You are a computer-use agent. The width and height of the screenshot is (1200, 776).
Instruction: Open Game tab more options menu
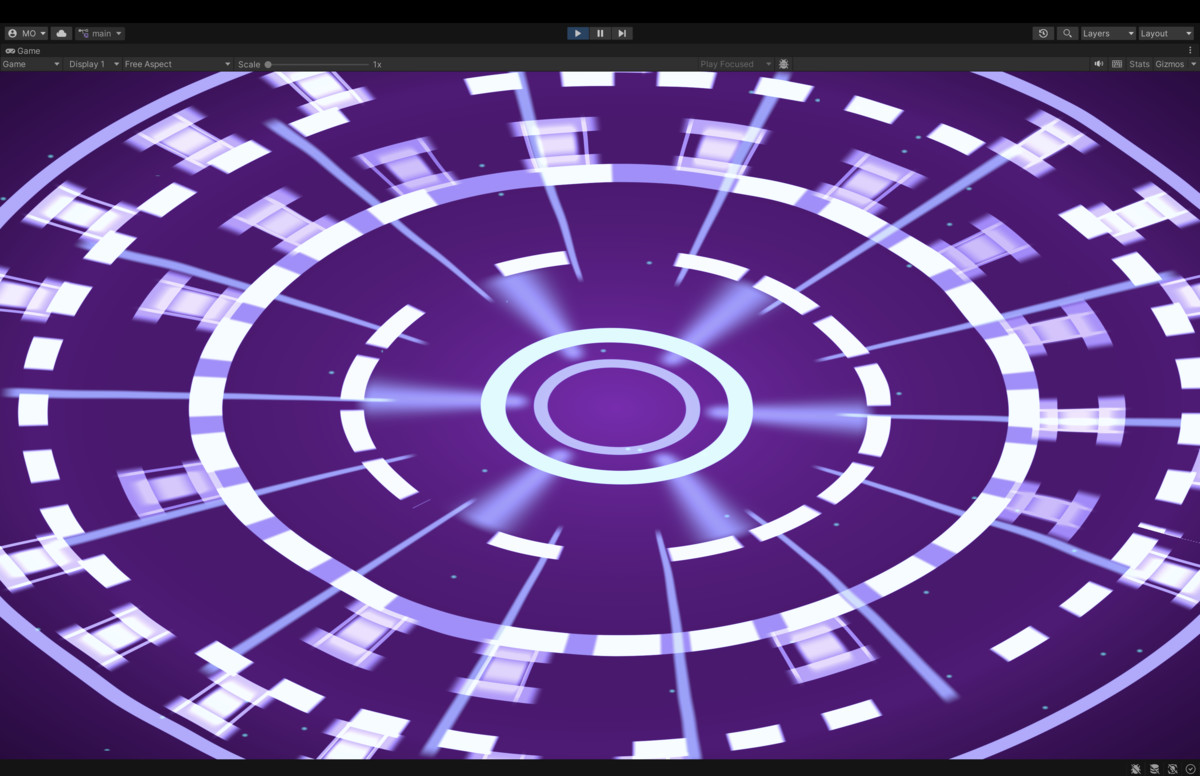pos(1190,50)
